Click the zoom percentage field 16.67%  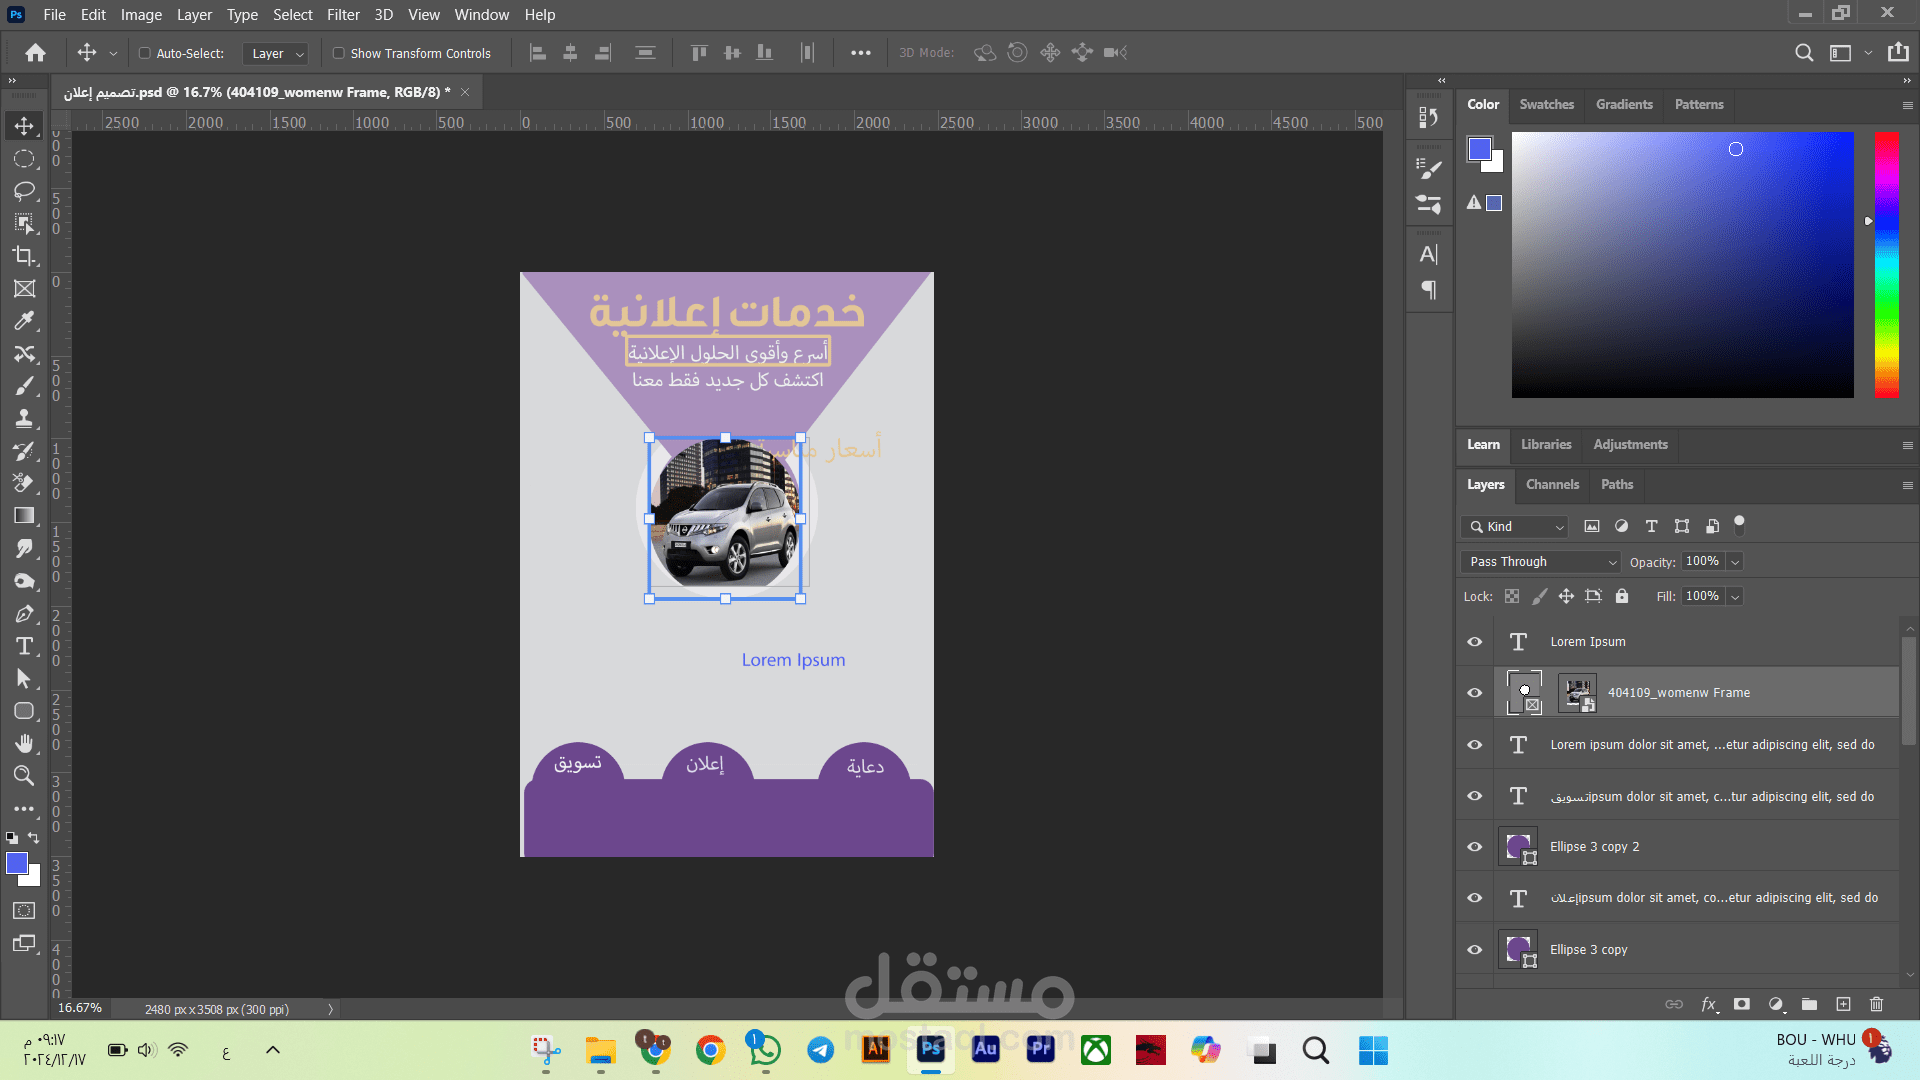[x=80, y=1008]
